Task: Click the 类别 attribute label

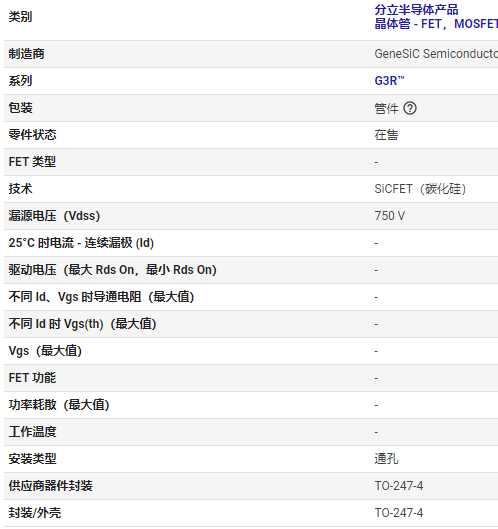Action: point(20,17)
